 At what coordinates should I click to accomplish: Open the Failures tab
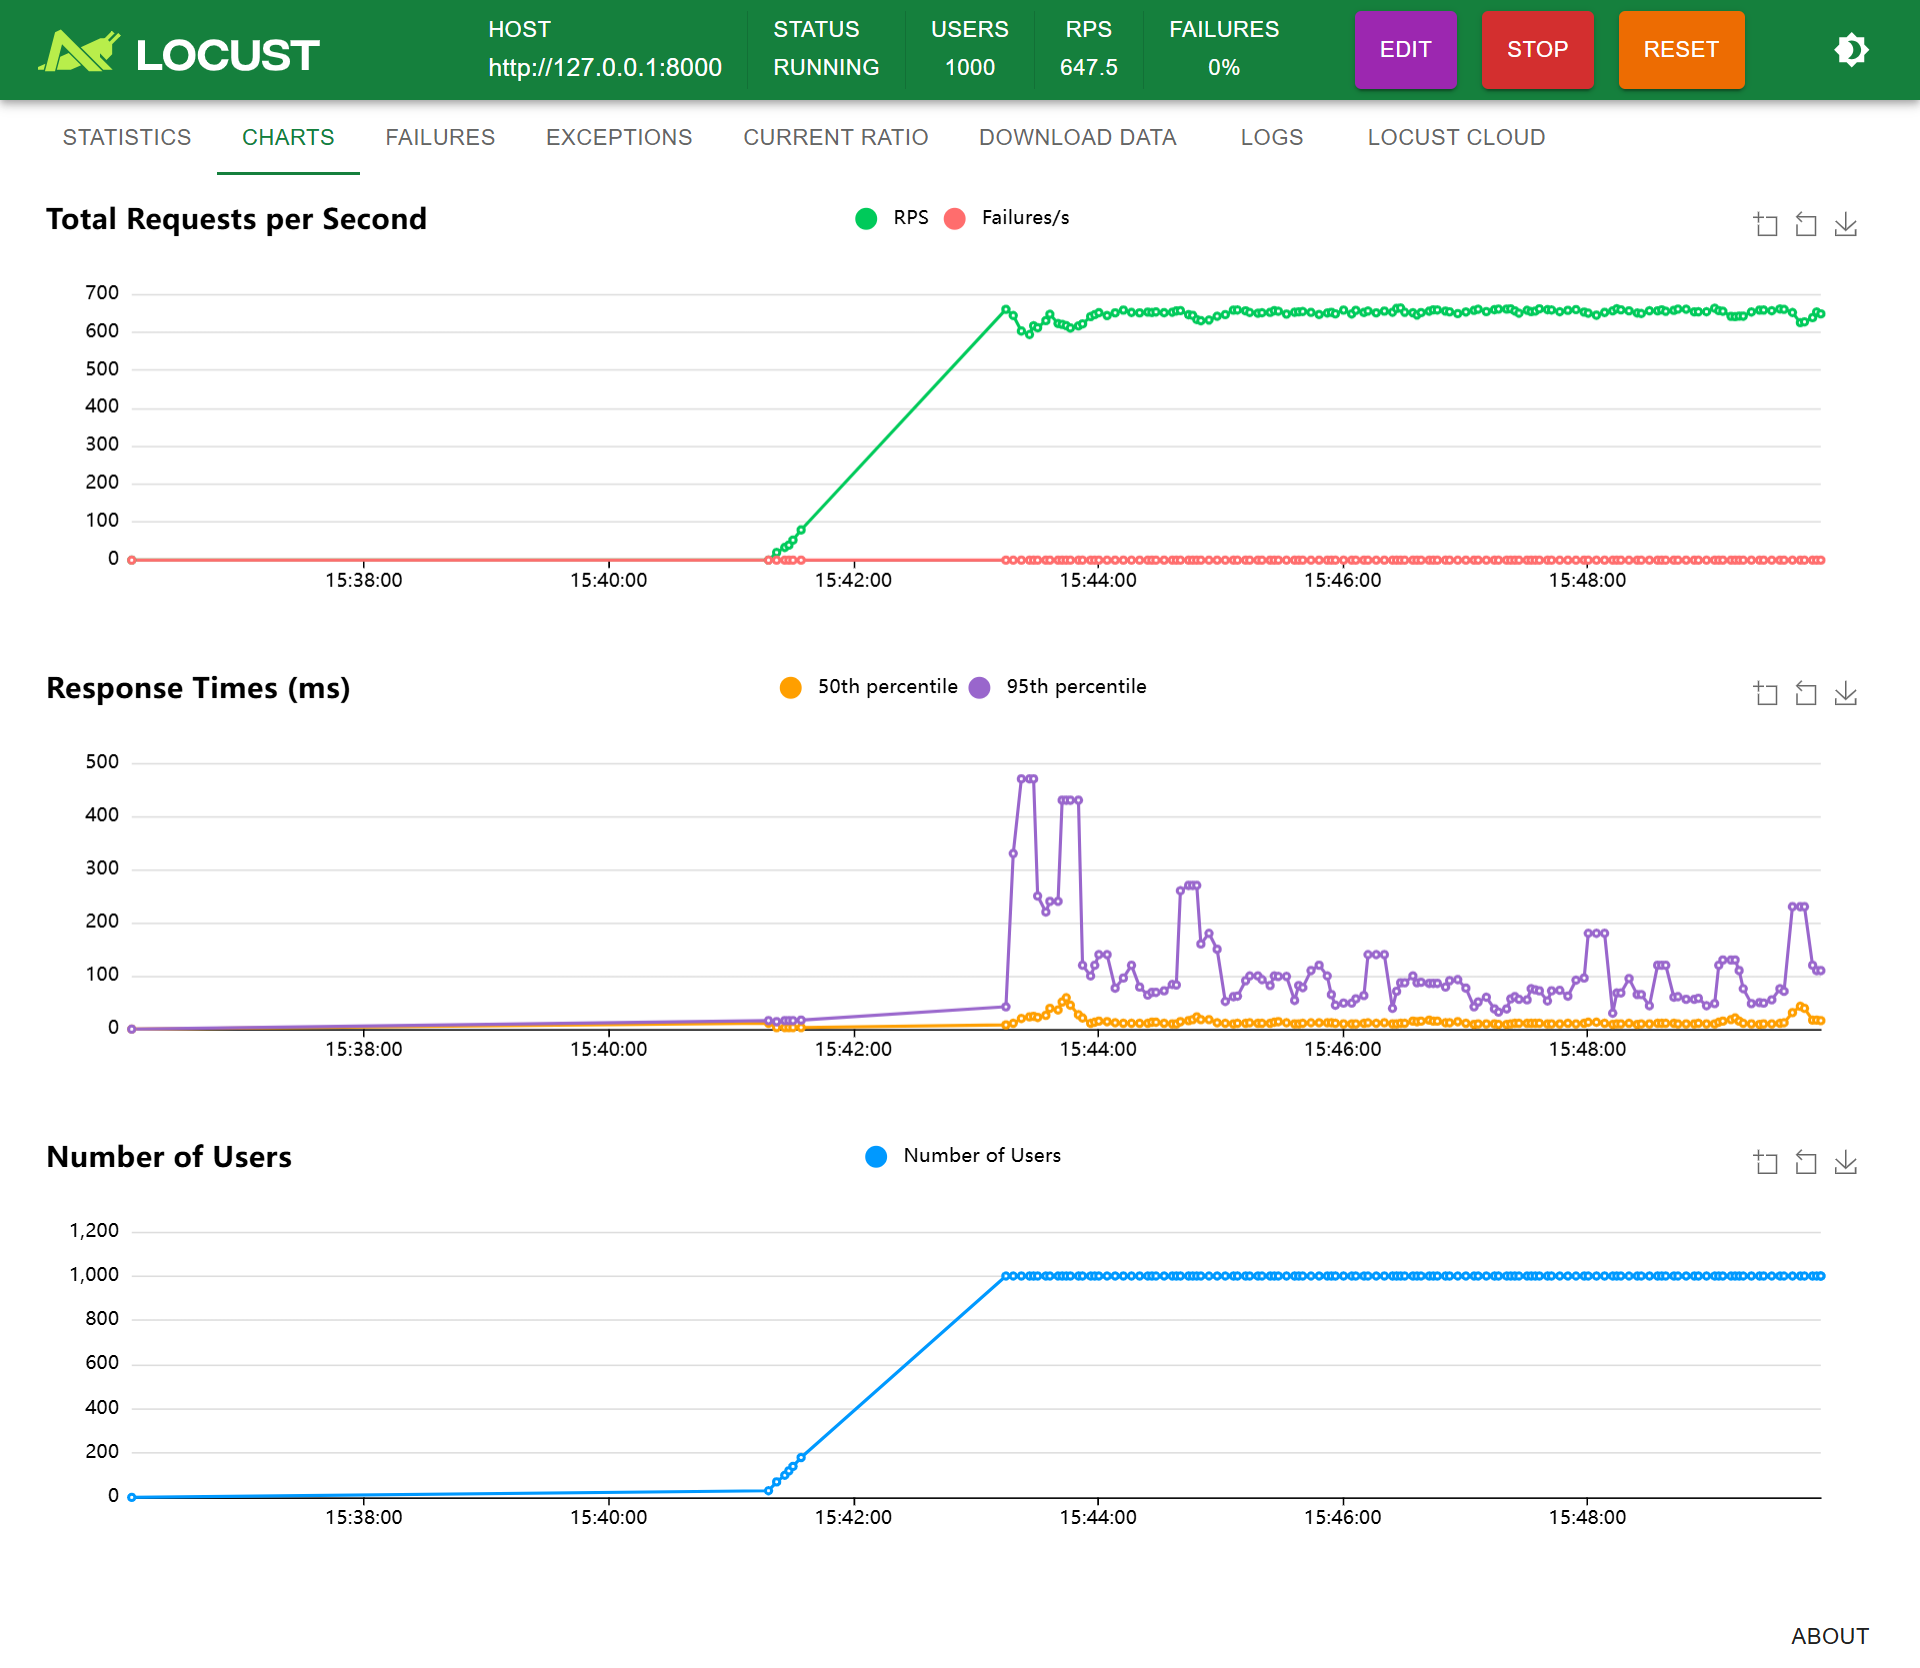tap(440, 138)
